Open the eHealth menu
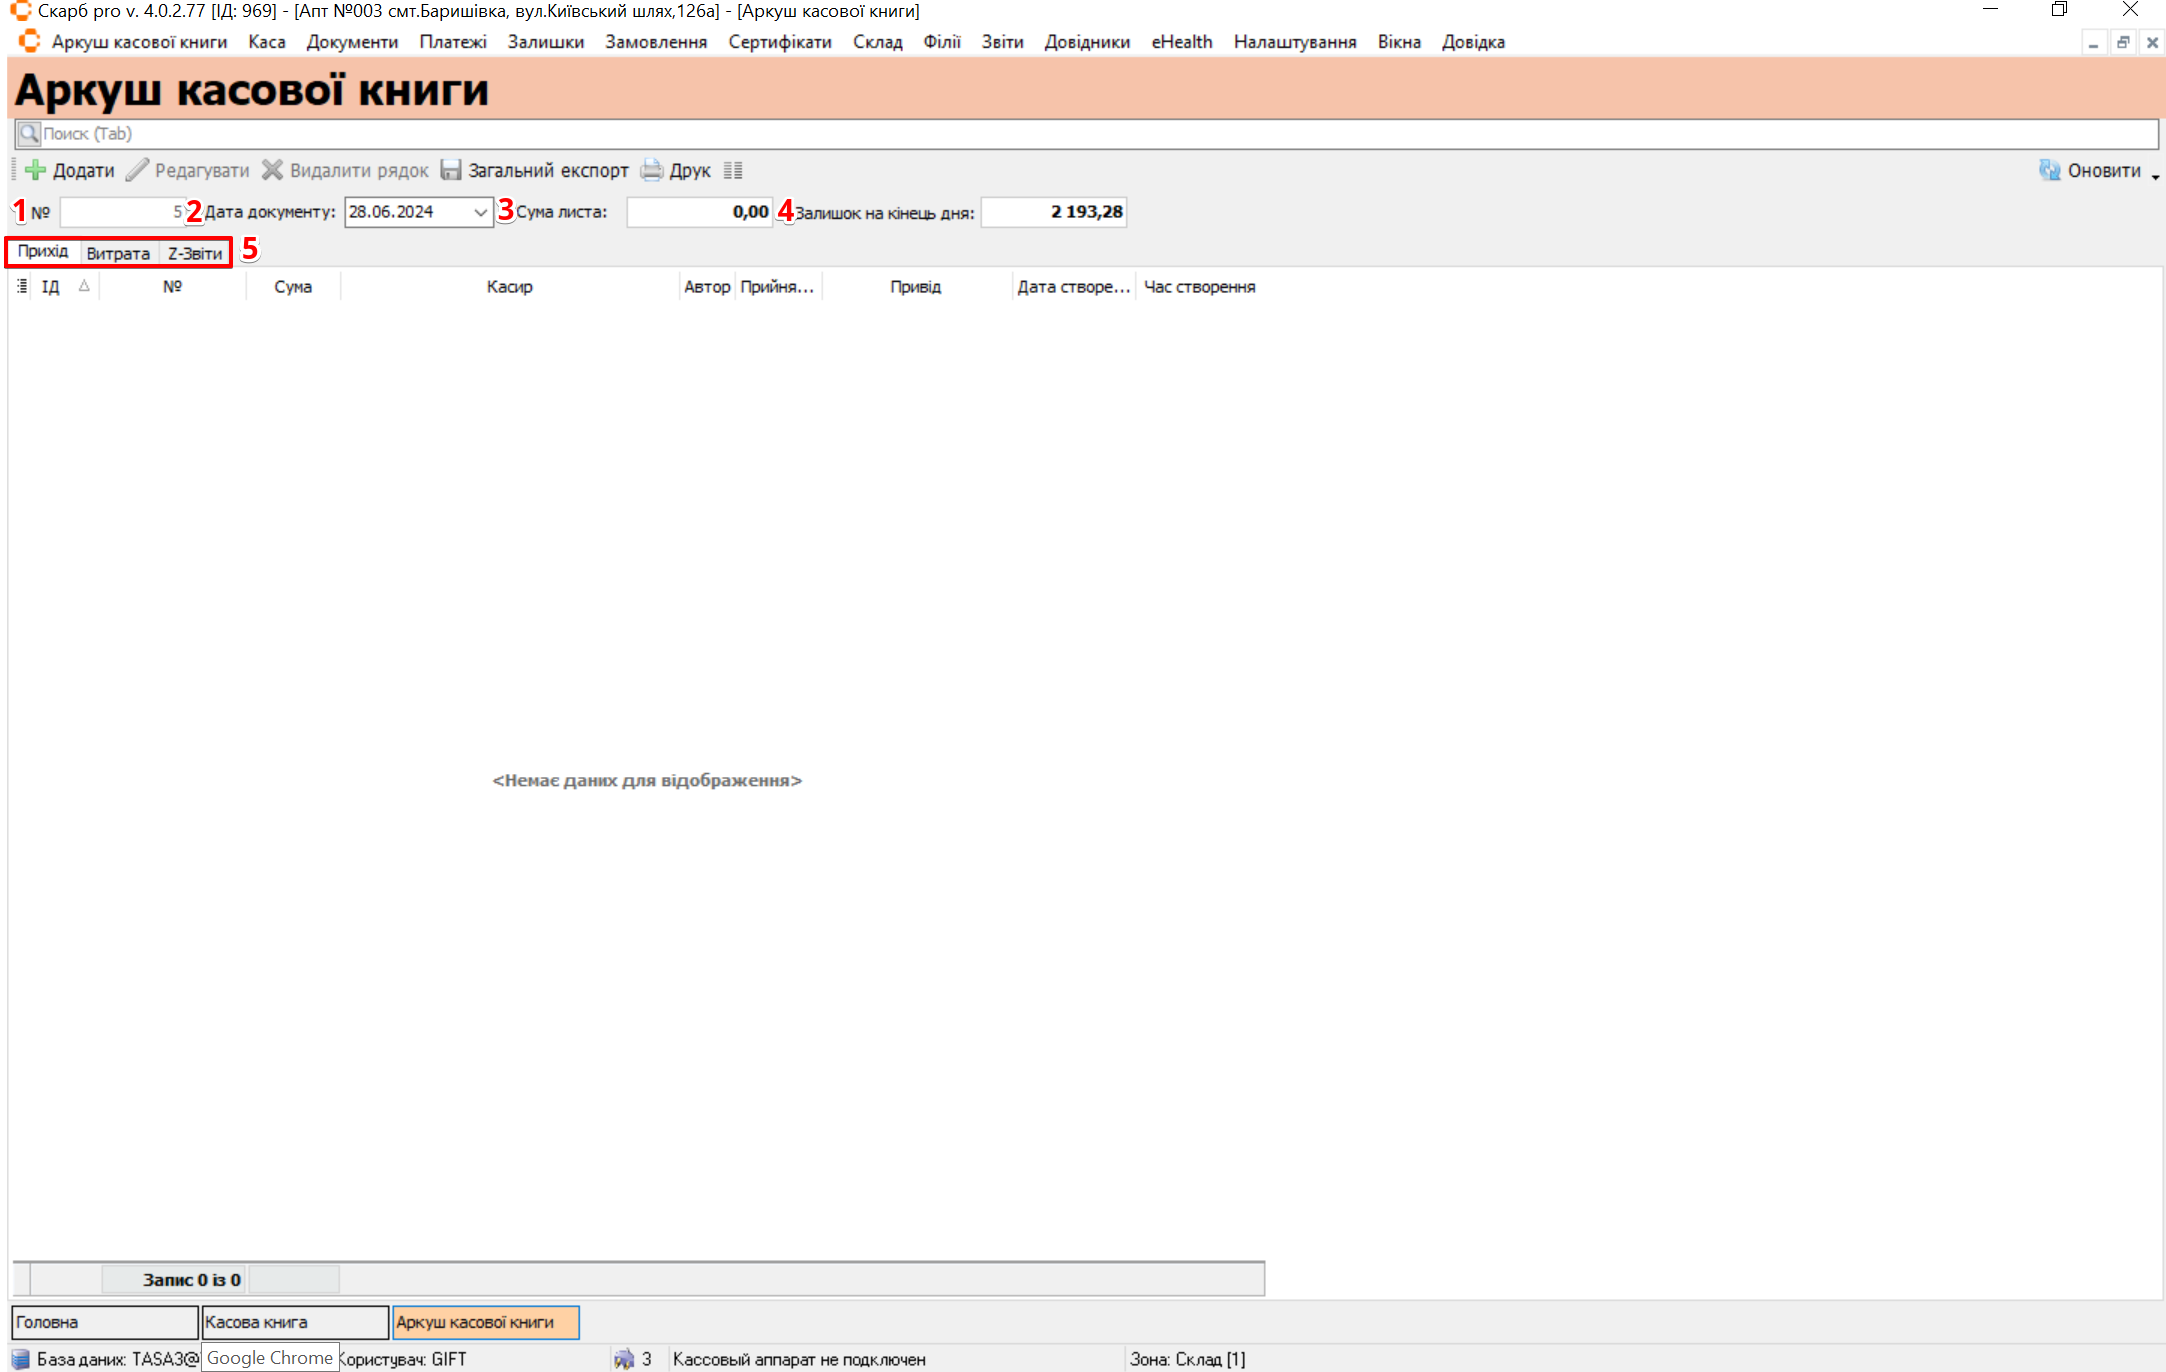Viewport: 2166px width, 1372px height. click(1181, 42)
